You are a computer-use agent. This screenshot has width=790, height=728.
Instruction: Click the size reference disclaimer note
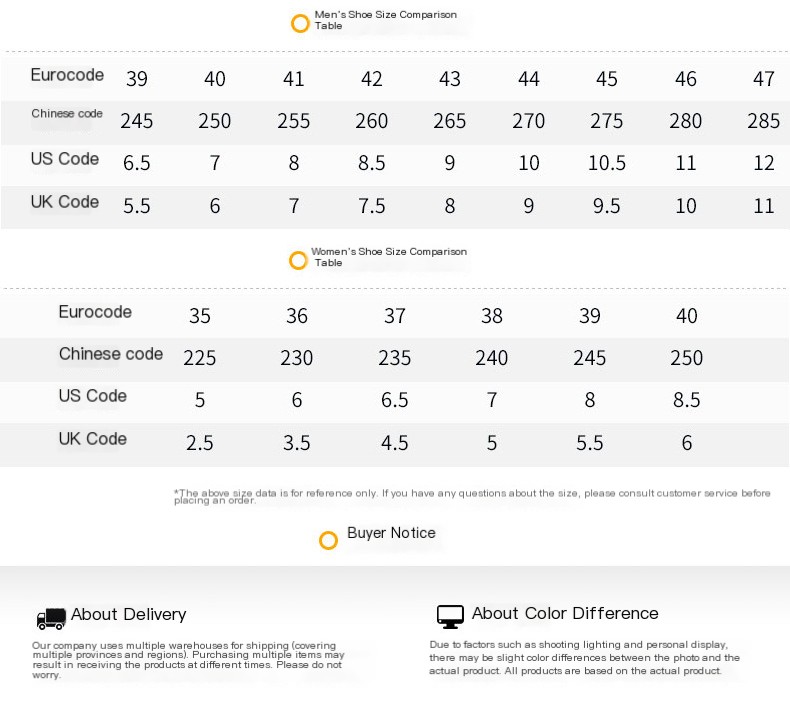[472, 496]
